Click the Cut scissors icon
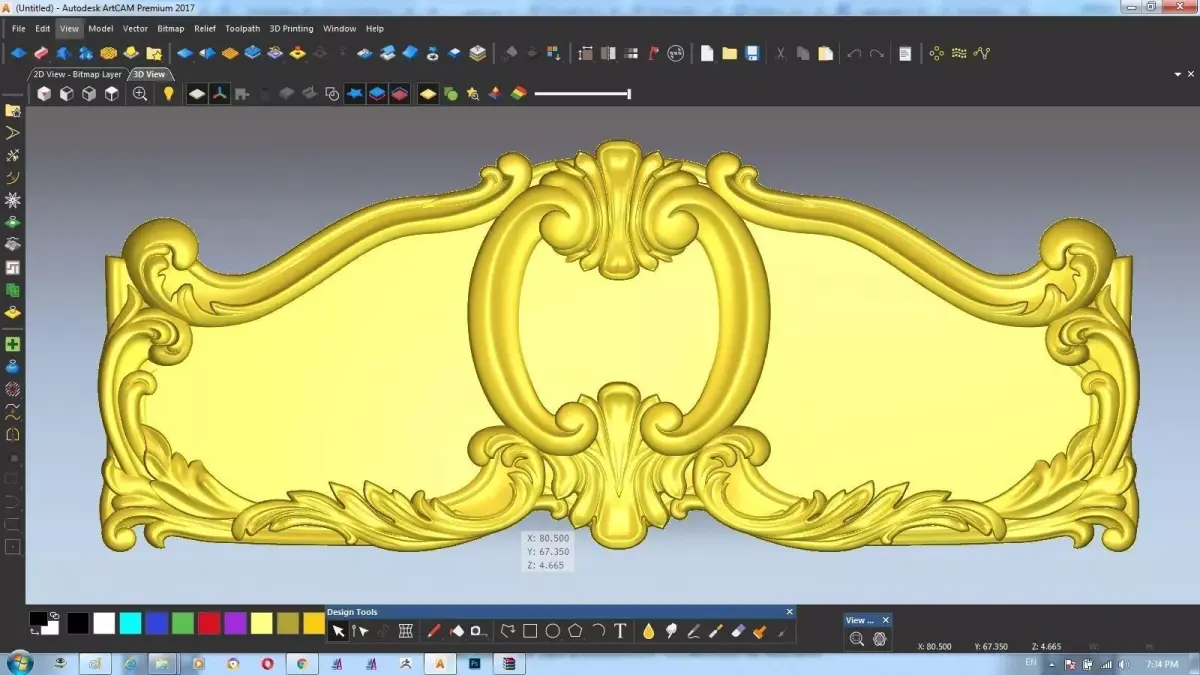The height and width of the screenshot is (675, 1200). pyautogui.click(x=780, y=53)
